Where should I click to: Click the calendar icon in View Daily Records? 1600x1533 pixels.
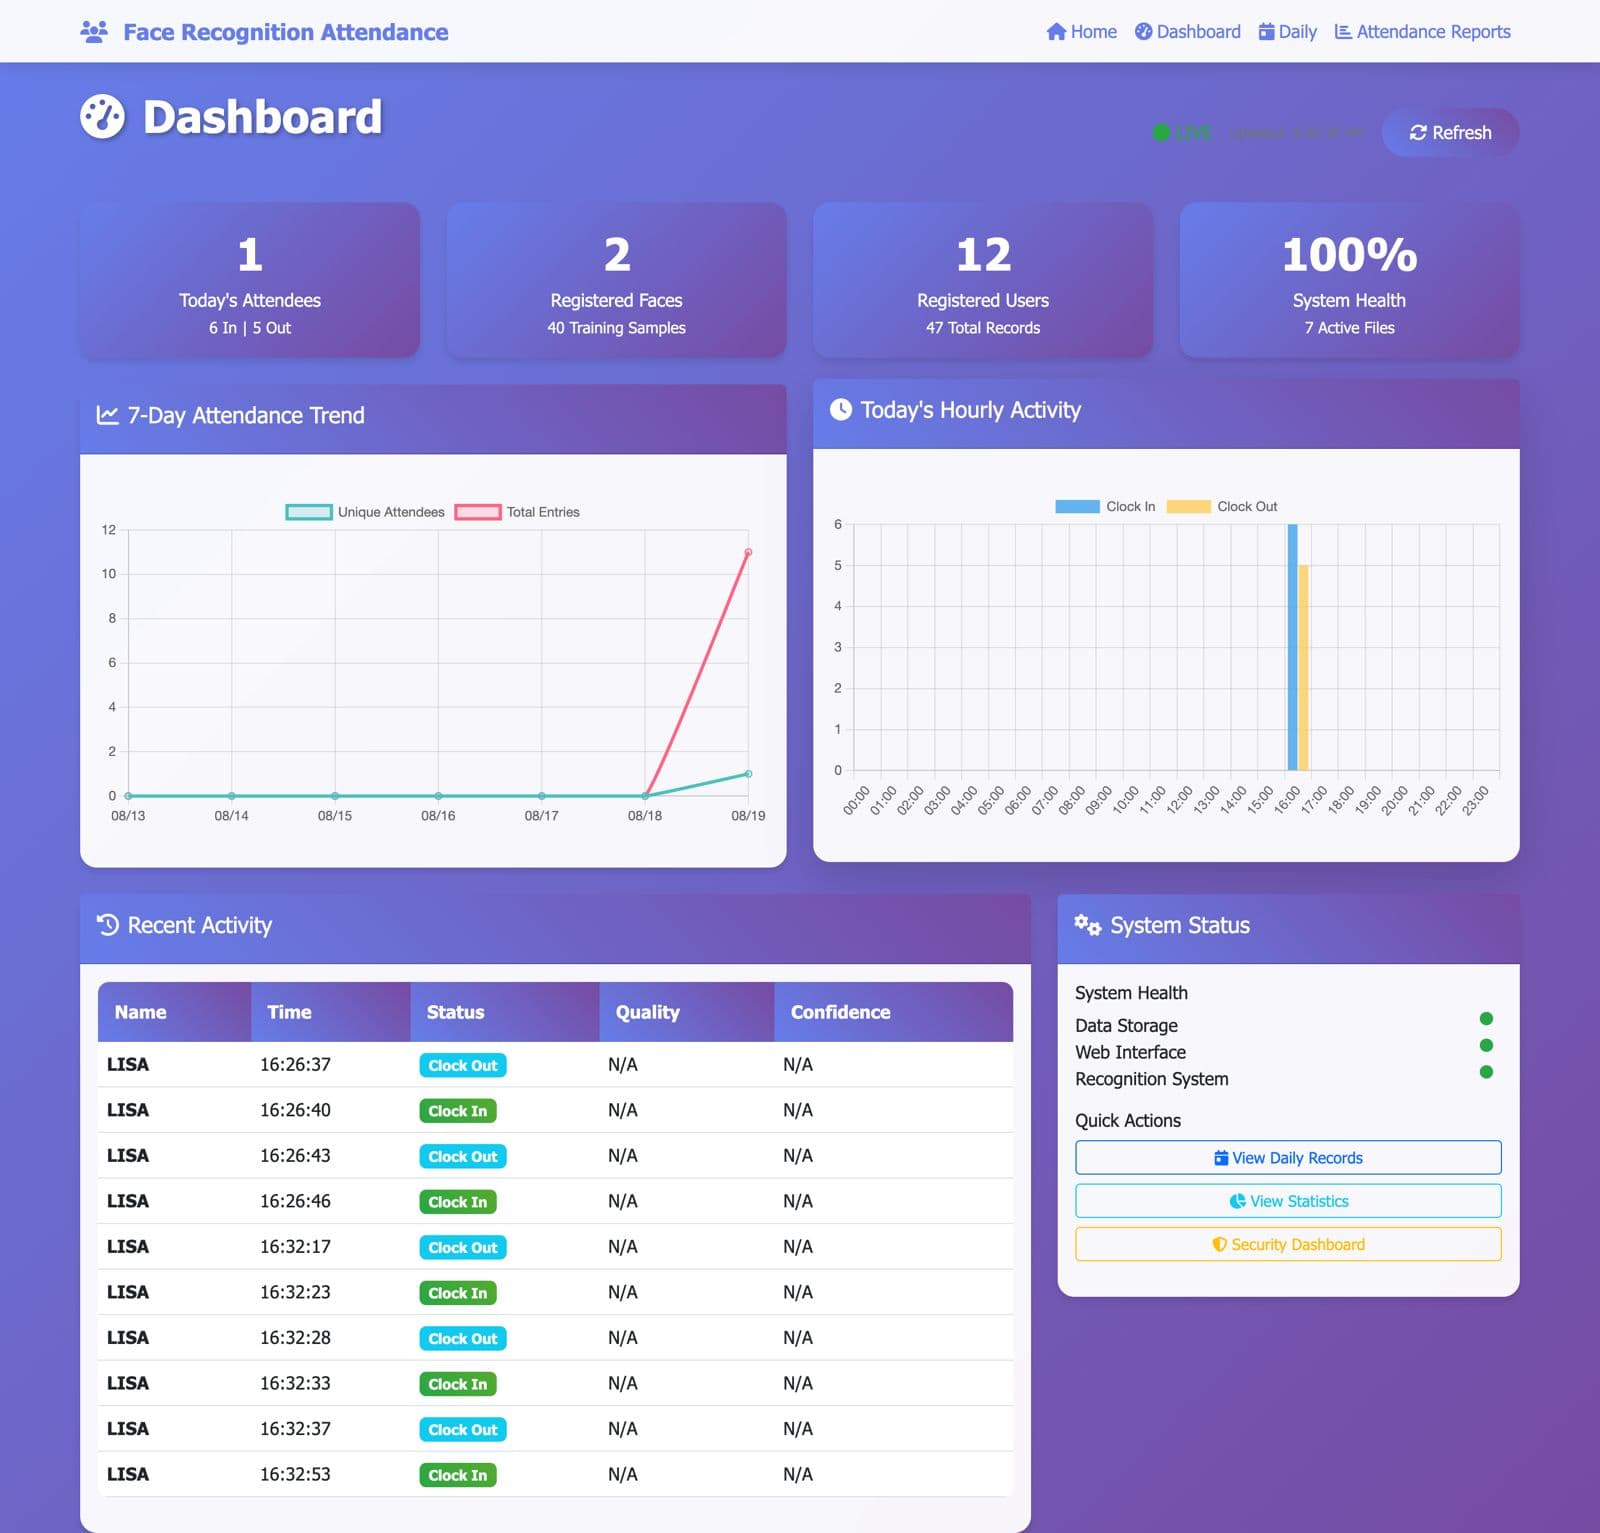click(x=1221, y=1157)
